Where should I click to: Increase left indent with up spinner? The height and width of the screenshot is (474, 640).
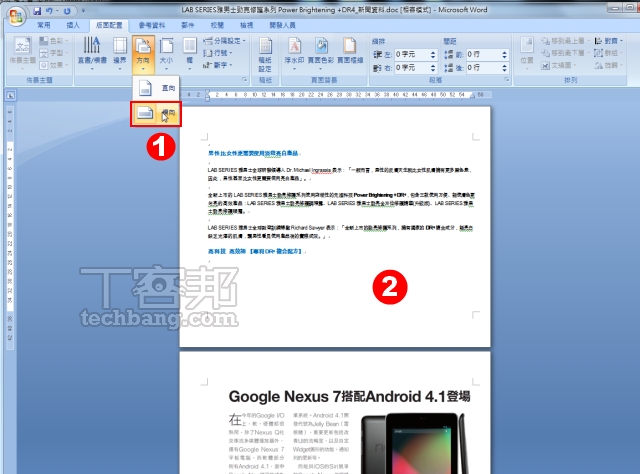433,52
